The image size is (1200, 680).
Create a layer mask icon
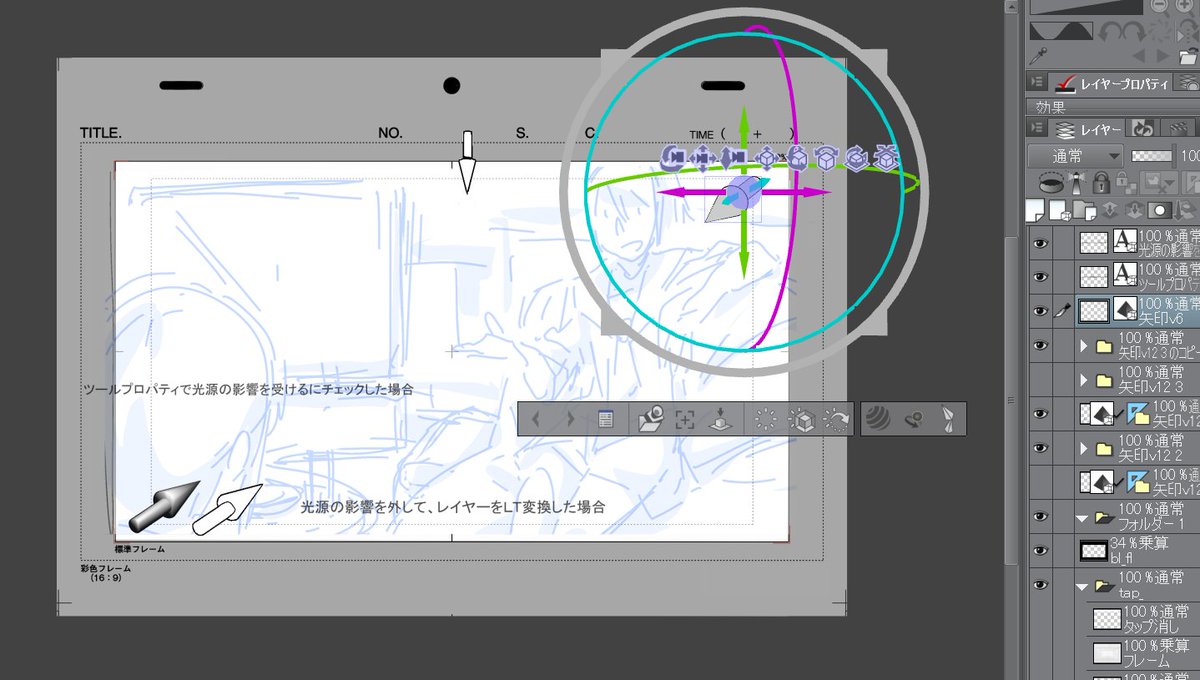tap(1159, 209)
